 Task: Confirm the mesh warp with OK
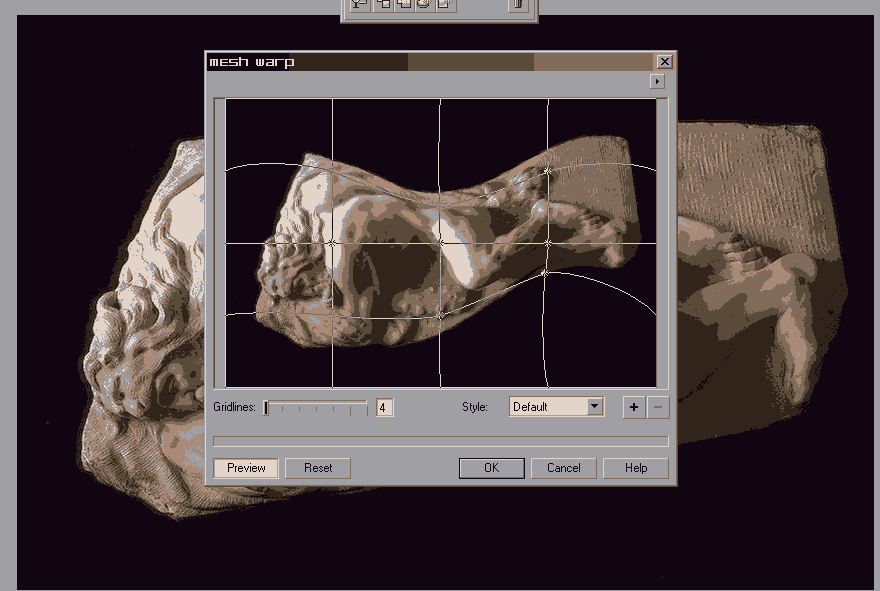[x=492, y=468]
